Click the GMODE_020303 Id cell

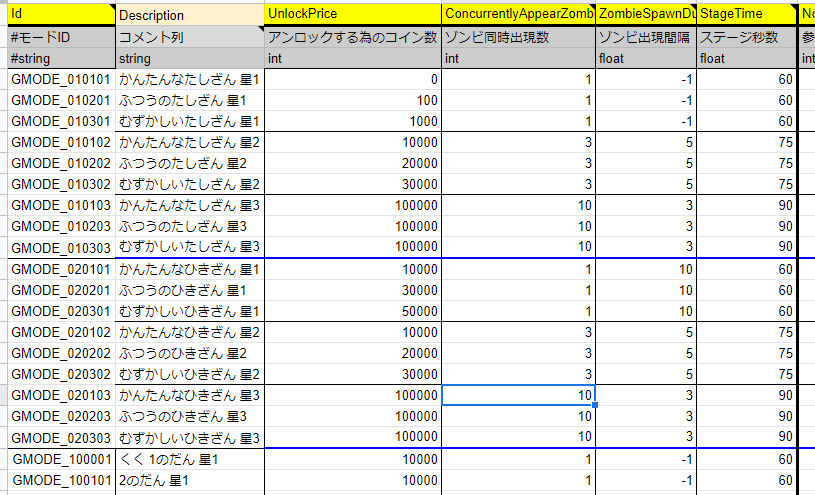click(x=58, y=438)
